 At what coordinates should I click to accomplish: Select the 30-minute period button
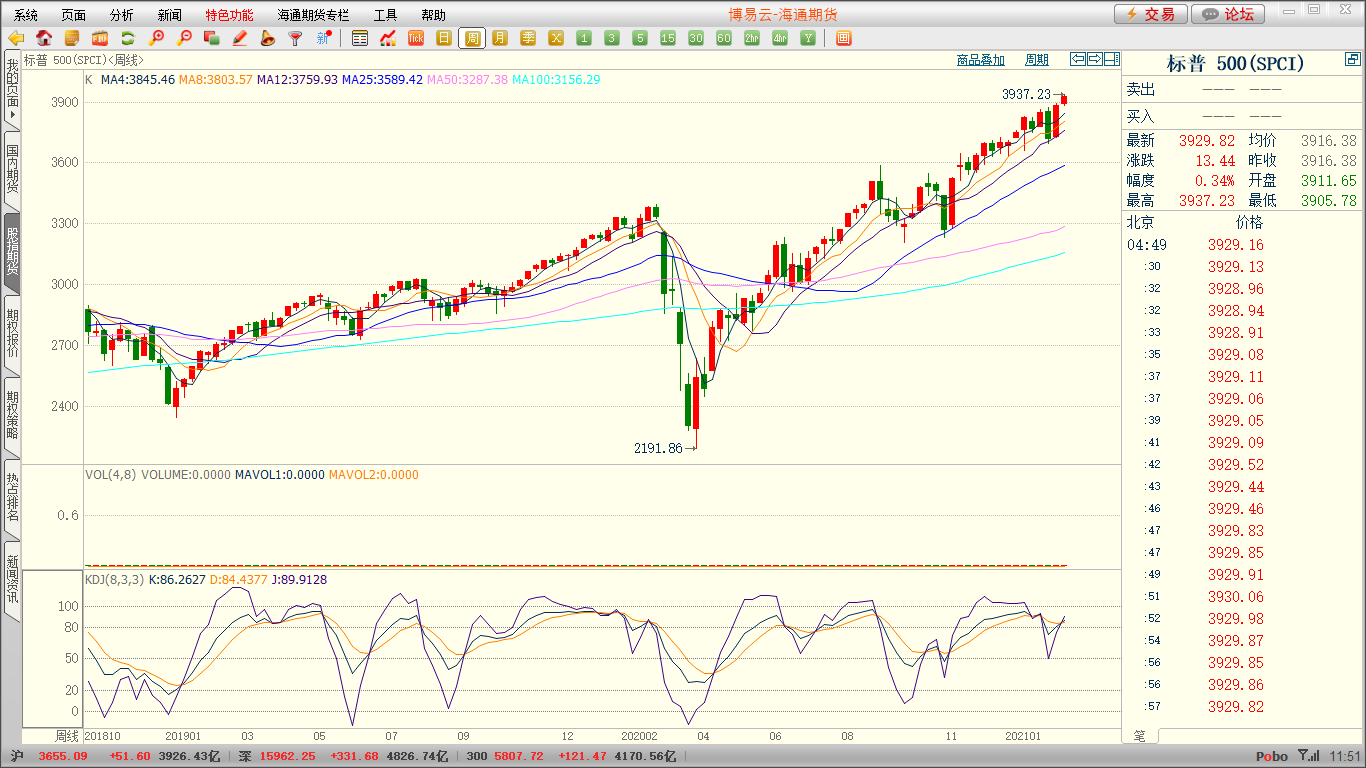pyautogui.click(x=696, y=38)
